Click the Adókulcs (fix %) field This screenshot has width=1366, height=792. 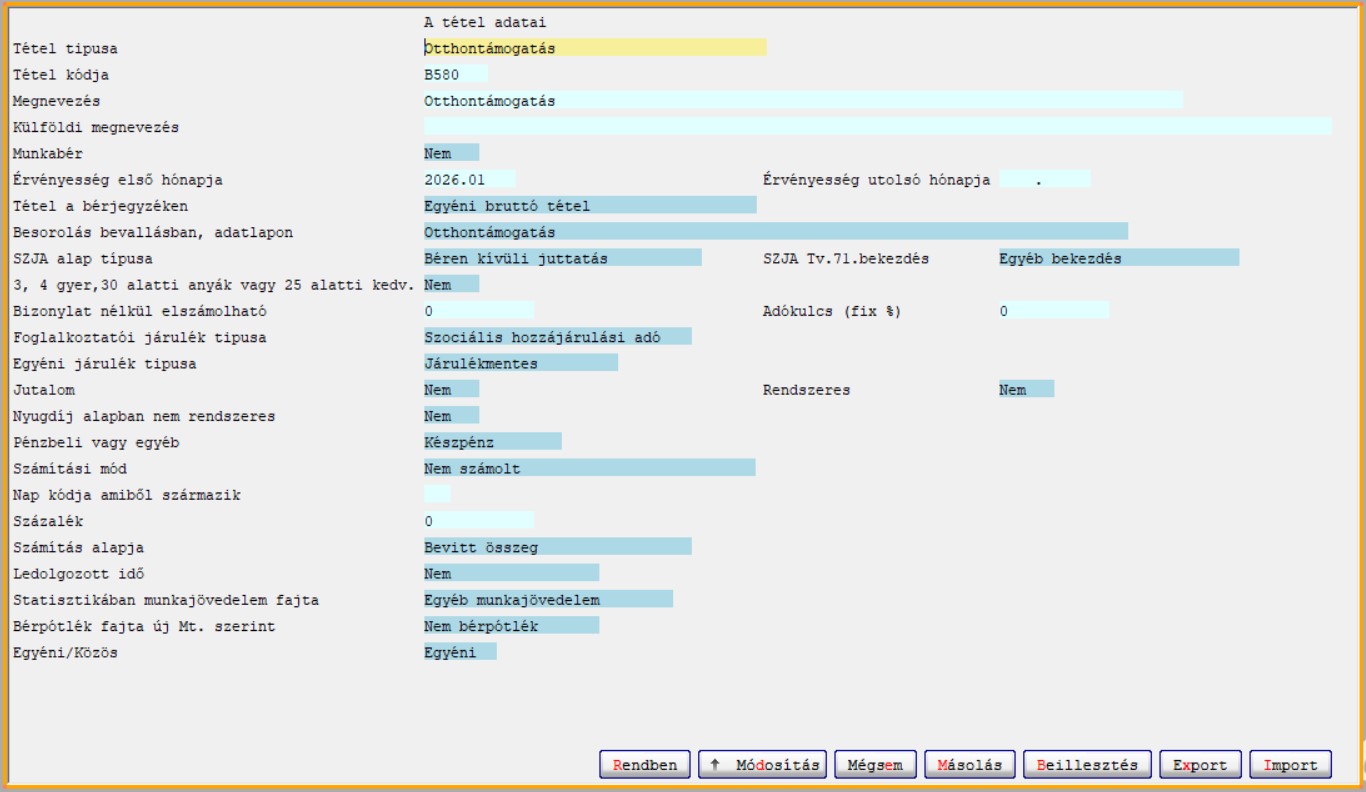click(1053, 311)
